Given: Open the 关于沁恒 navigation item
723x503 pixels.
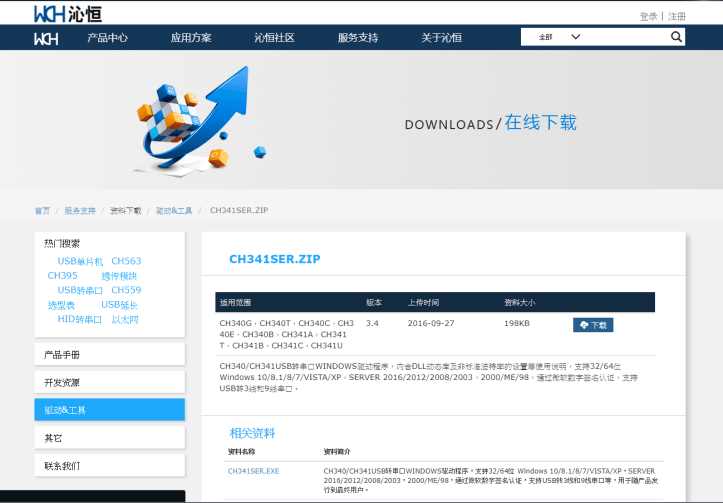Looking at the screenshot, I should tap(441, 38).
